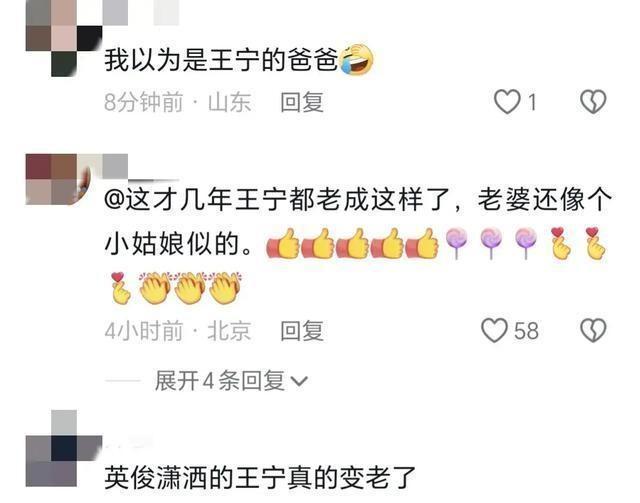Click the clapping hands emoji row

(191, 288)
